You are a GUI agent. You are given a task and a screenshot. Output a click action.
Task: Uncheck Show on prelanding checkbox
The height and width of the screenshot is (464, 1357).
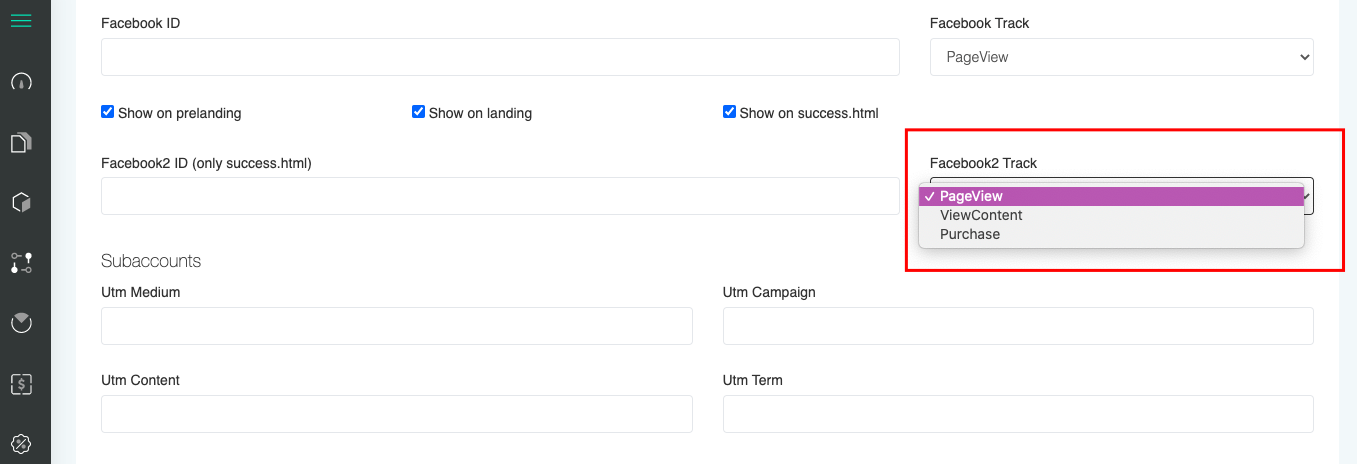click(x=108, y=112)
